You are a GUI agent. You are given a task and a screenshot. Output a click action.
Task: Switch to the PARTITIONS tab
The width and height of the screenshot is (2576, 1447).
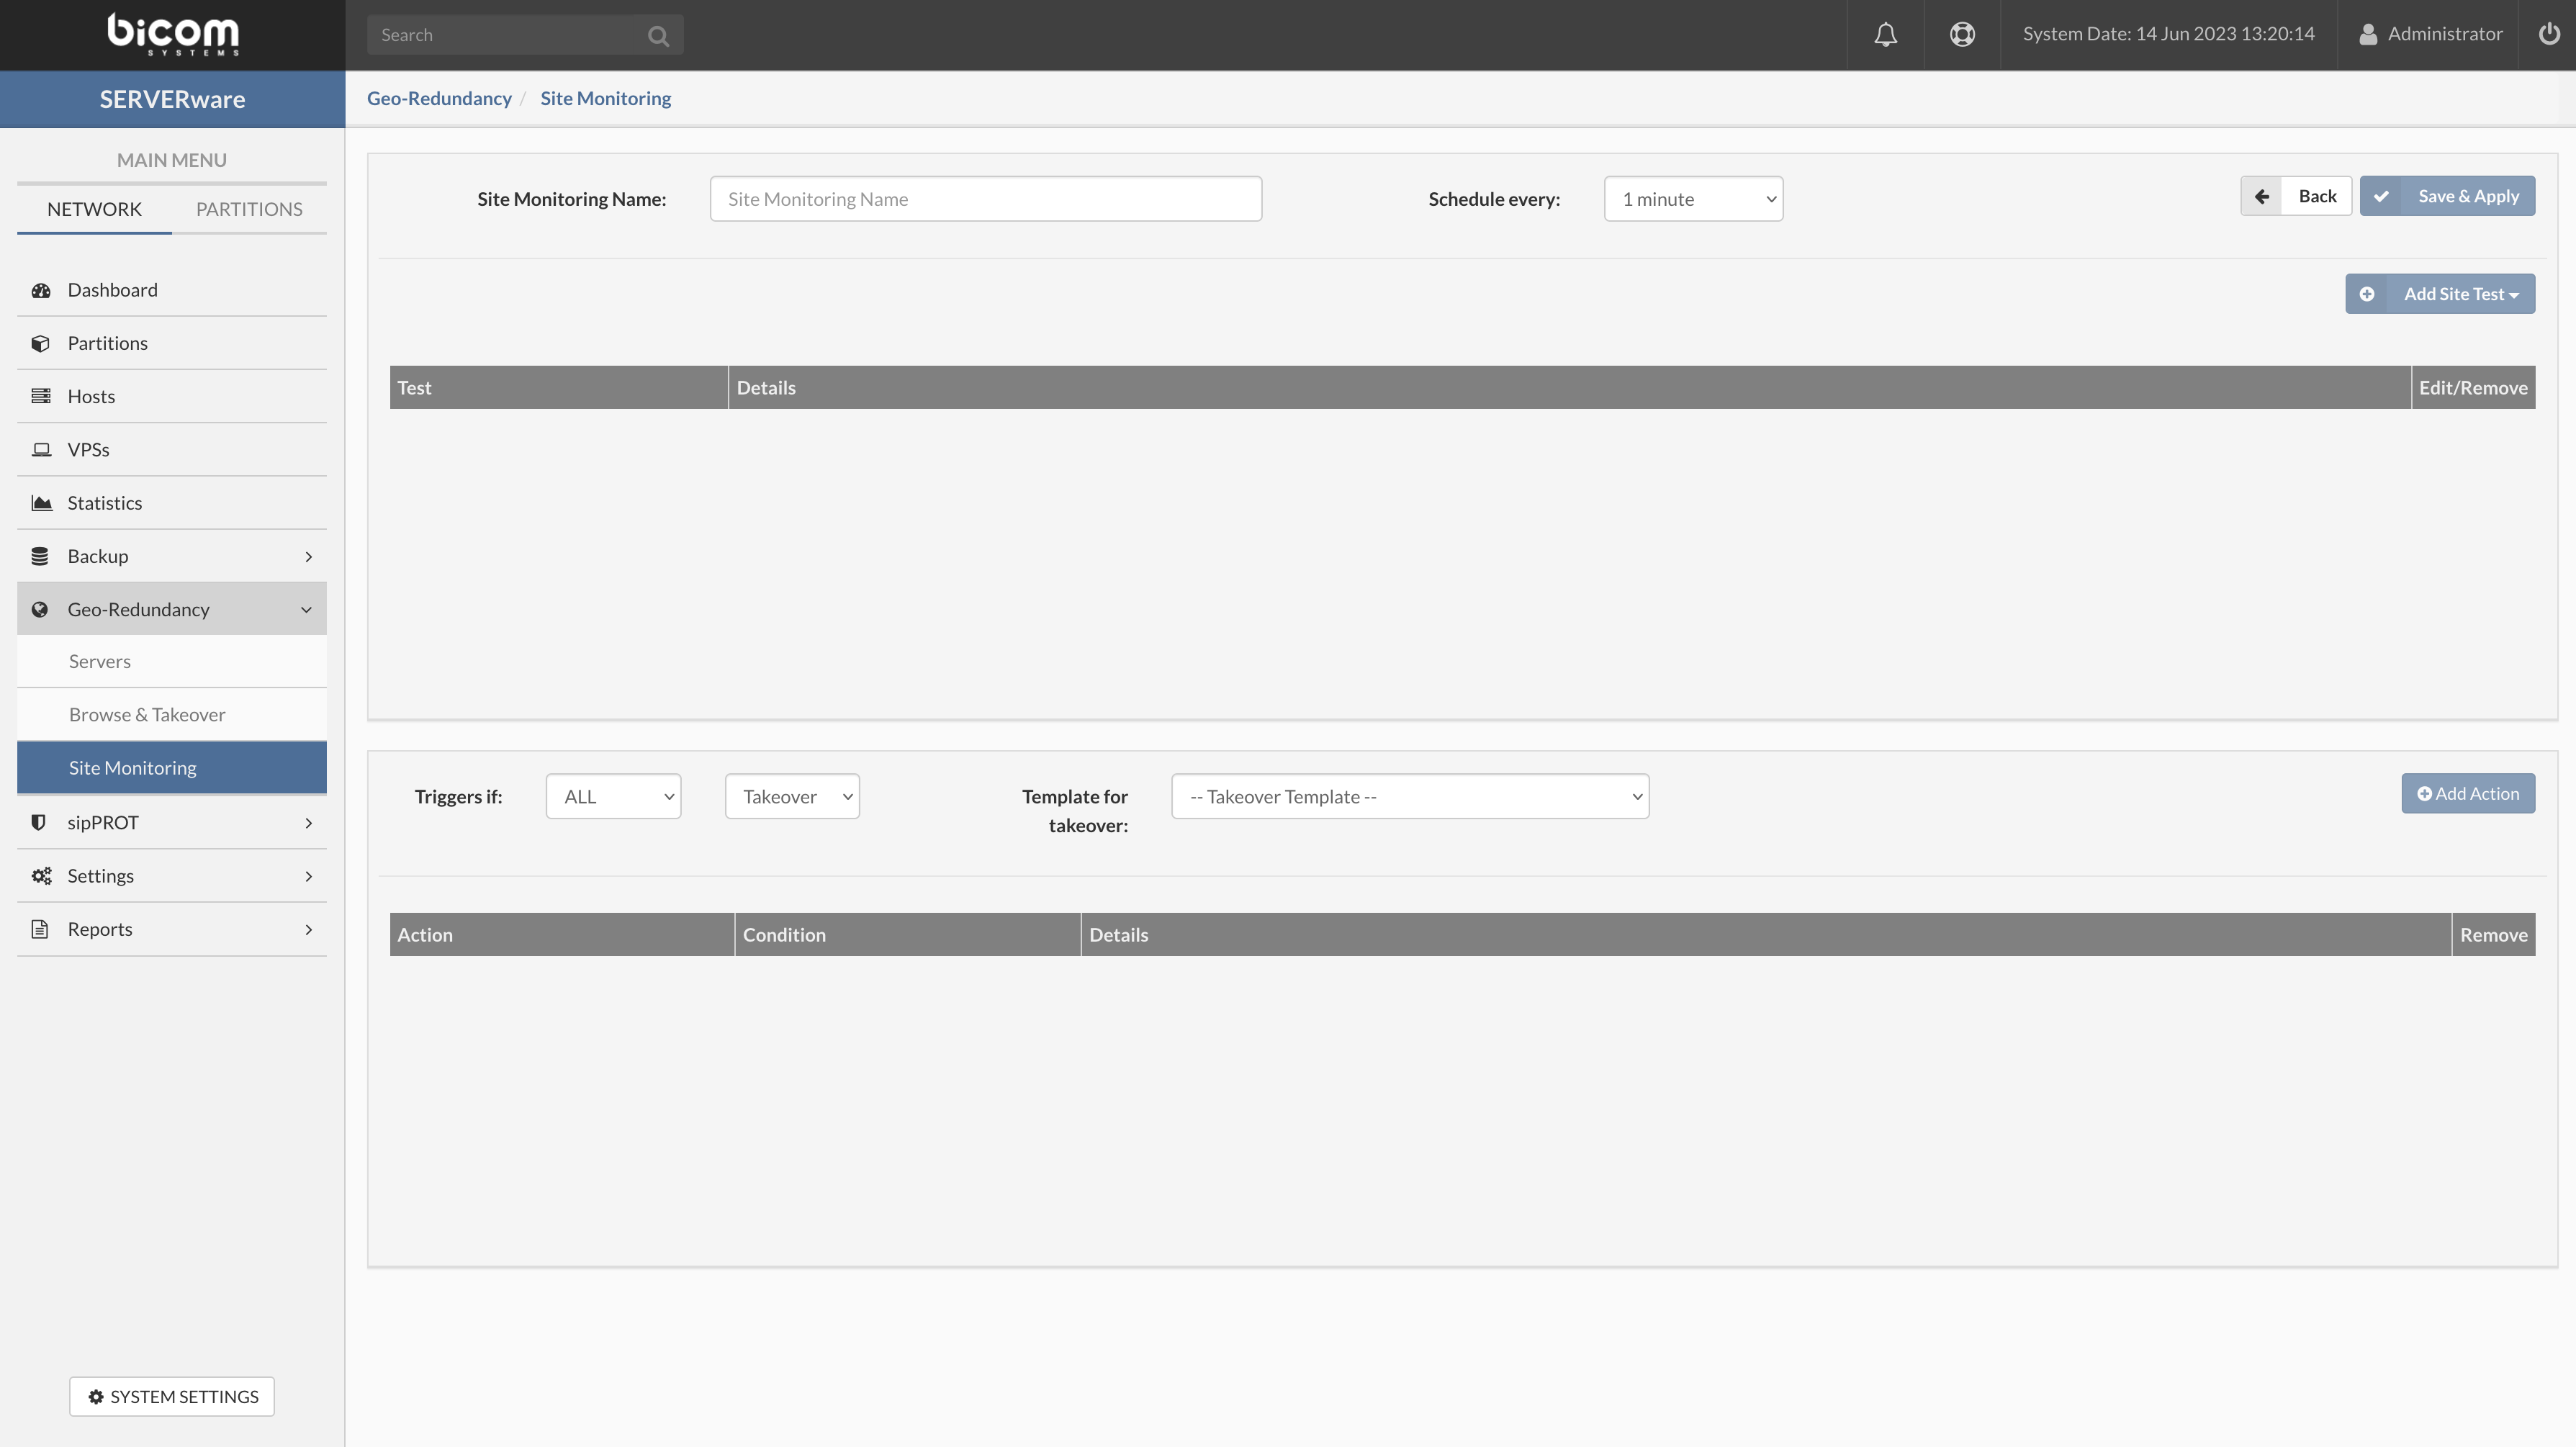click(x=249, y=209)
